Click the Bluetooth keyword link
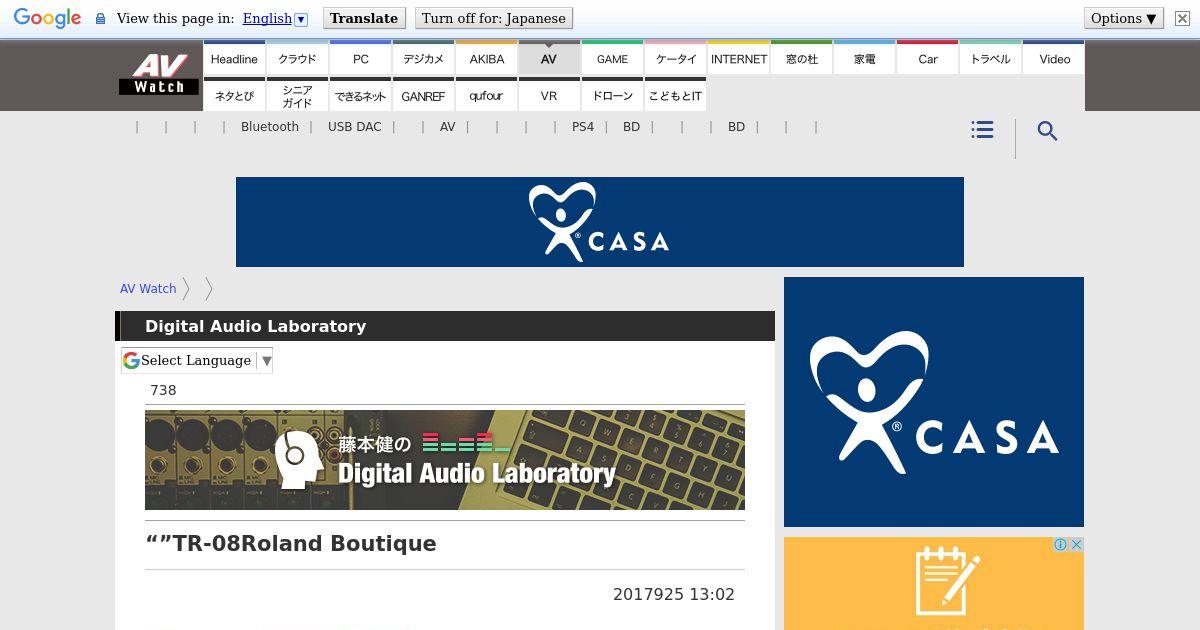 tap(270, 127)
